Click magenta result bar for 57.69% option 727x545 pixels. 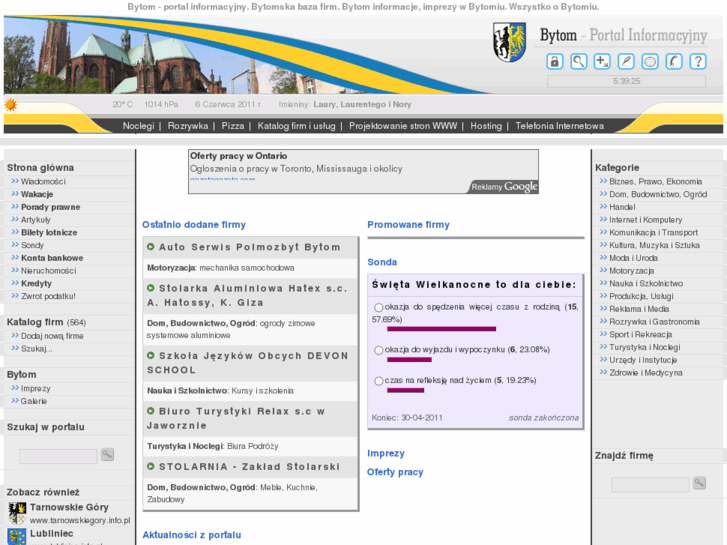click(441, 329)
